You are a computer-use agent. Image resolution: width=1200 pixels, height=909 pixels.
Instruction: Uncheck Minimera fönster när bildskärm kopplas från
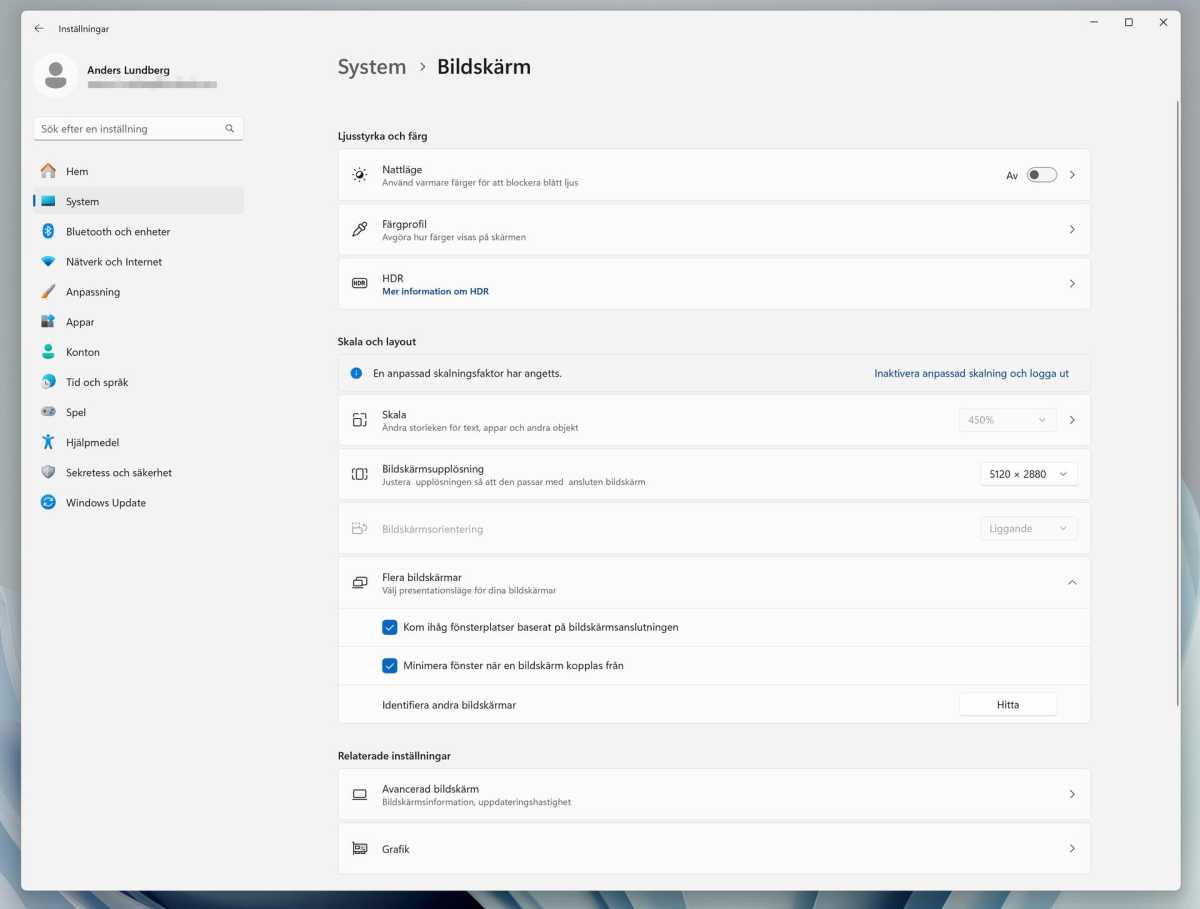390,666
